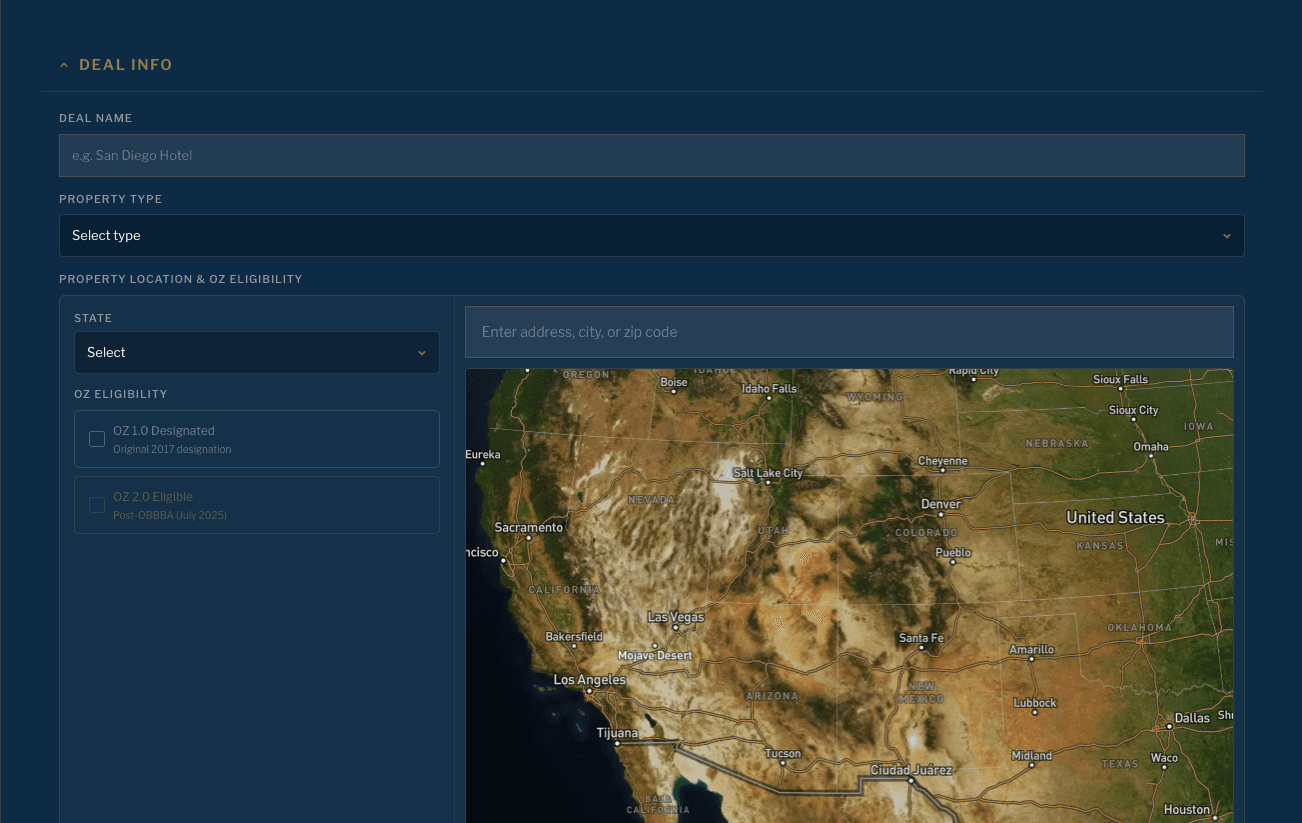Select the Salt Lake City map marker
This screenshot has width=1302, height=823.
click(767, 482)
